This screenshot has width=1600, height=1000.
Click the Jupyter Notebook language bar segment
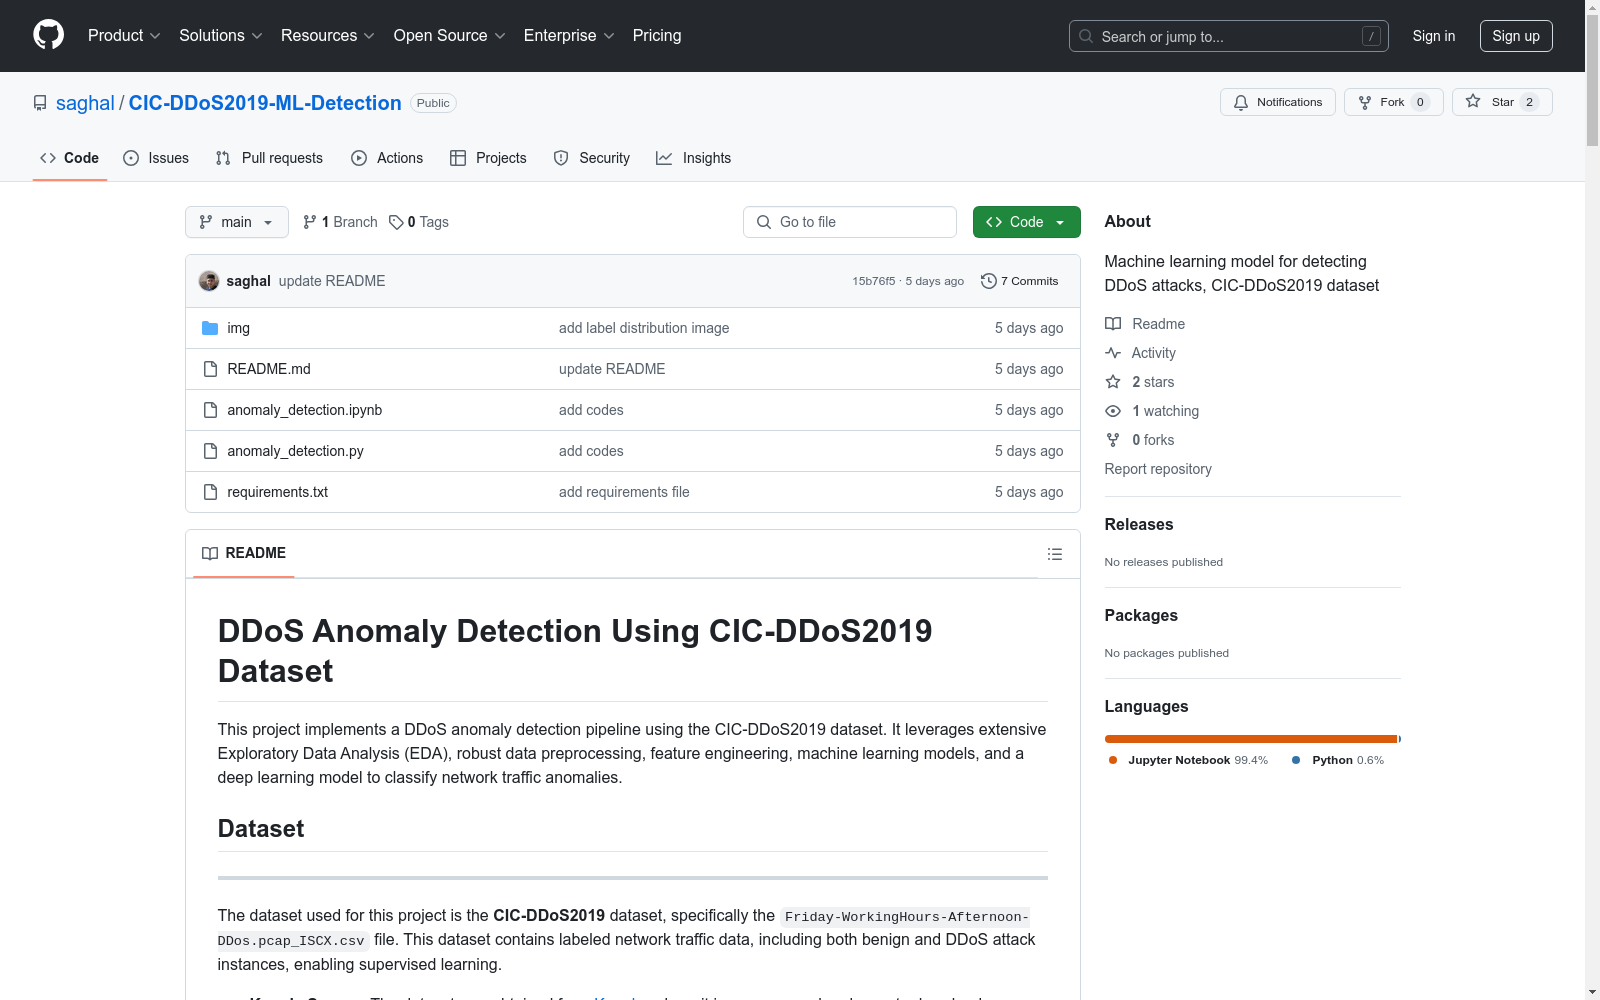click(x=1251, y=739)
